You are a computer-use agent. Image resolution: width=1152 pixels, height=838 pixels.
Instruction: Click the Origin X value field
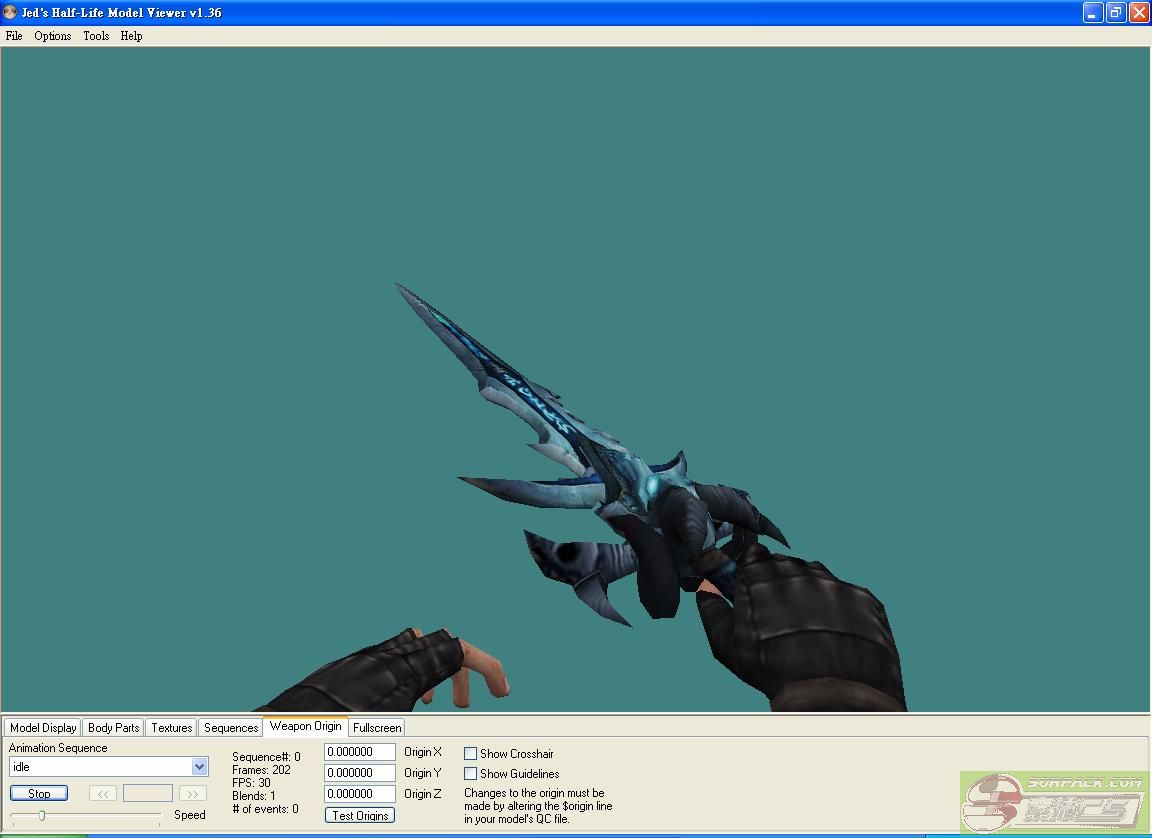click(x=360, y=752)
